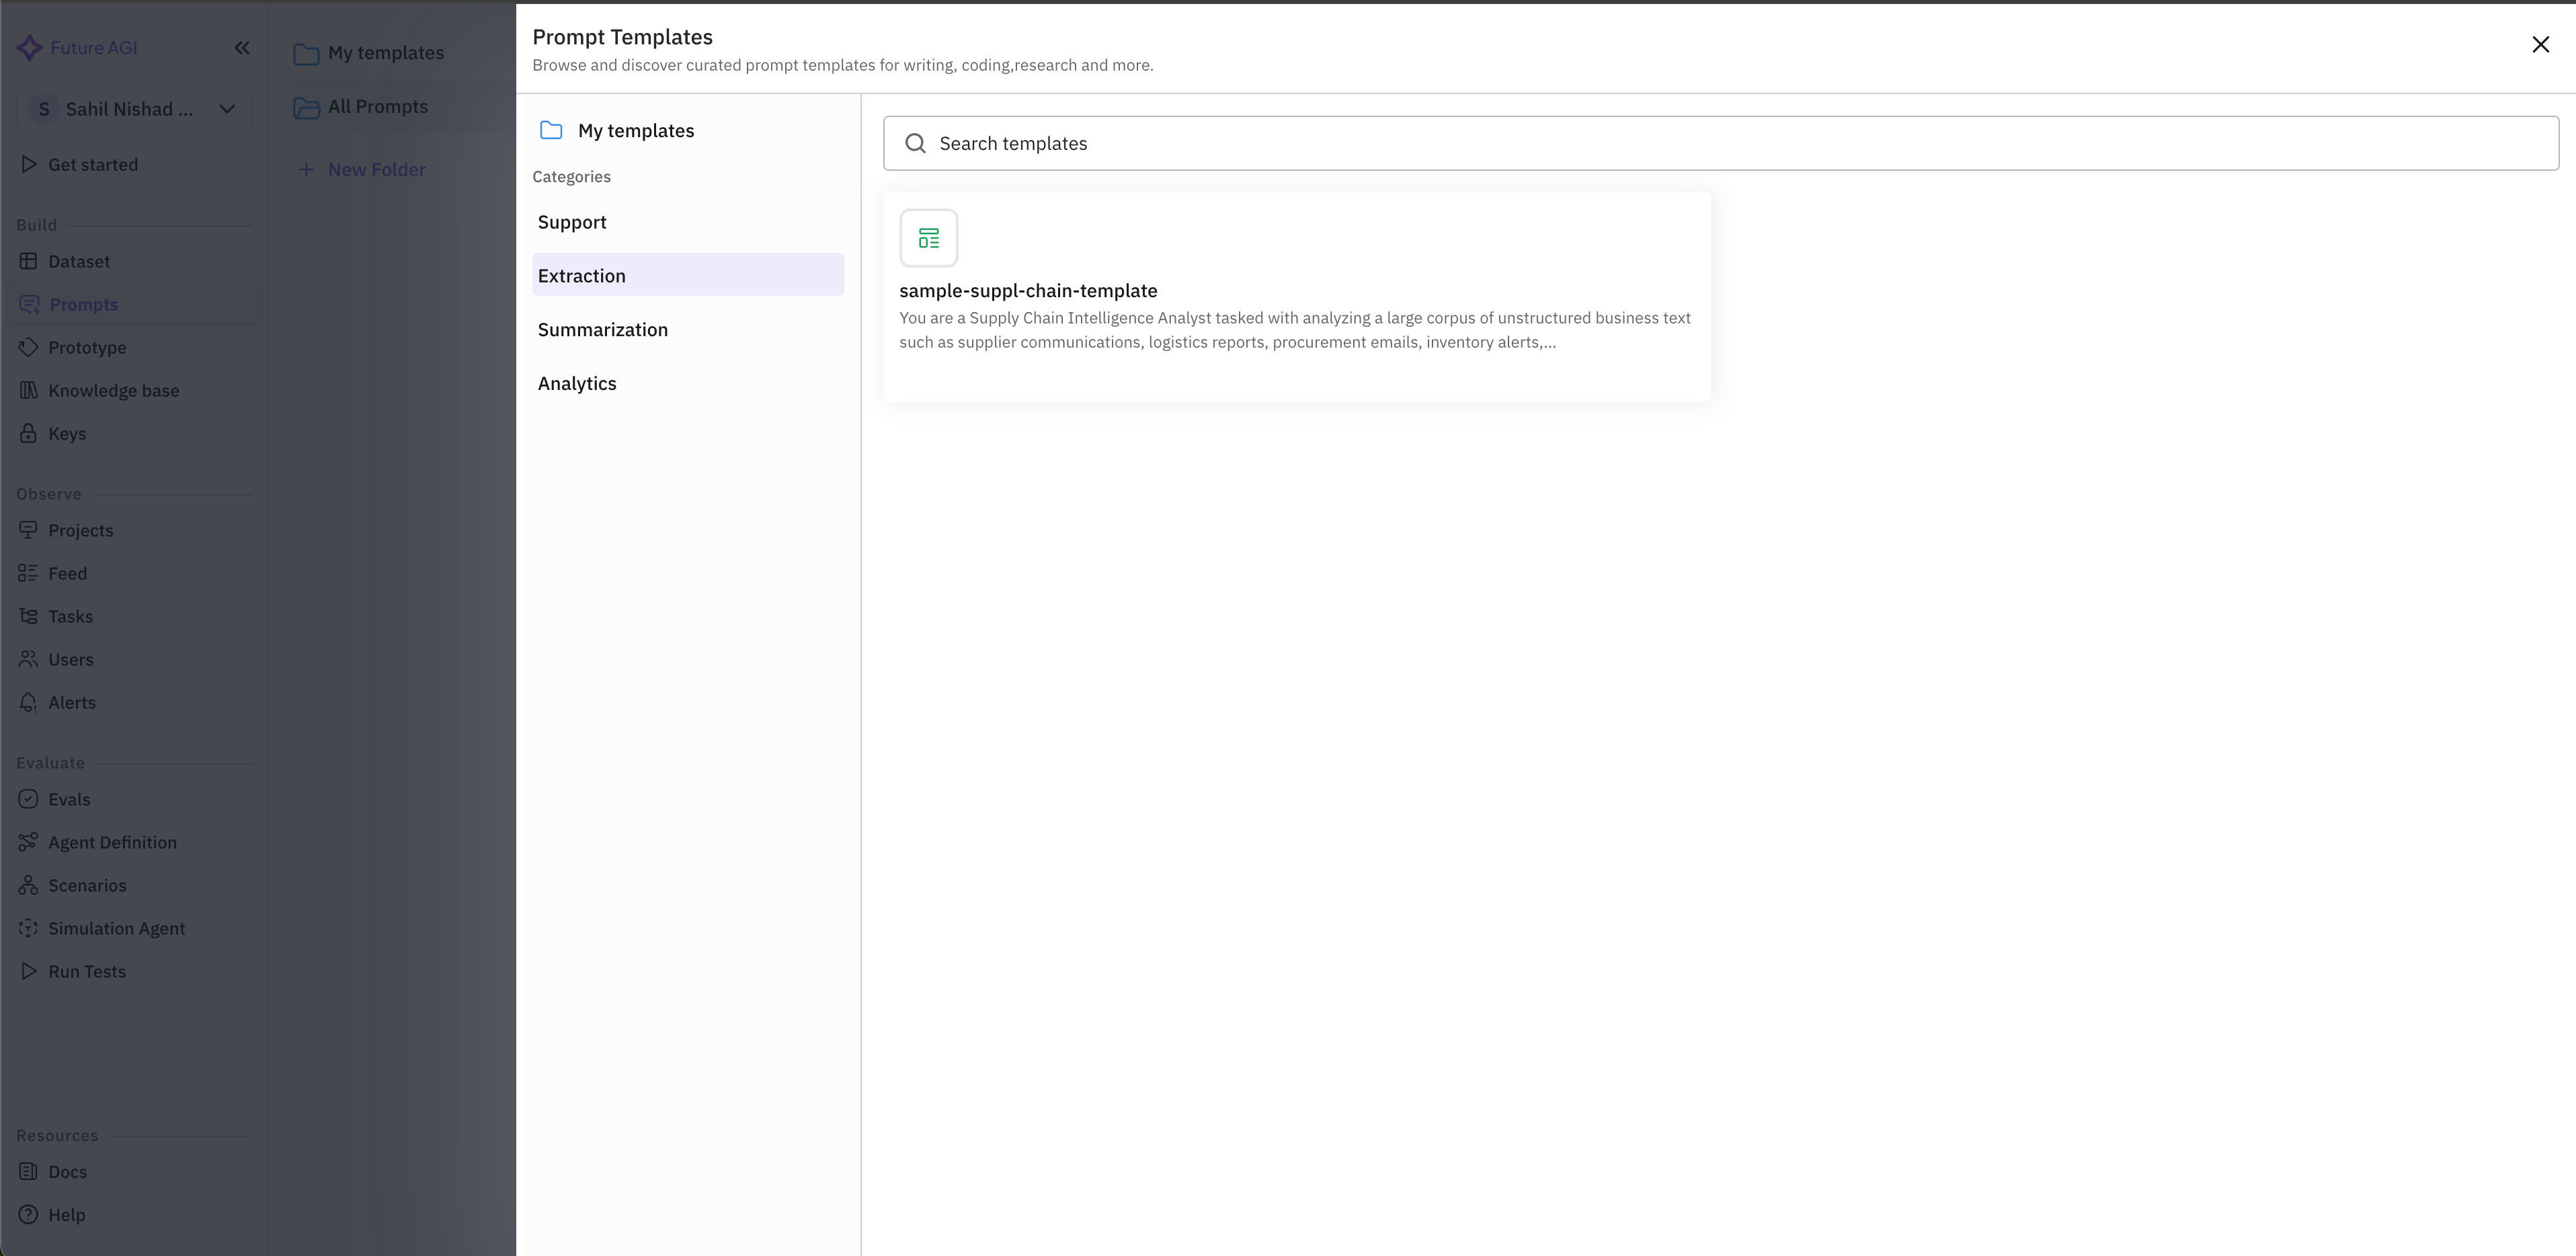Image resolution: width=2576 pixels, height=1256 pixels.
Task: Click the Alerts bell icon
Action: point(28,702)
